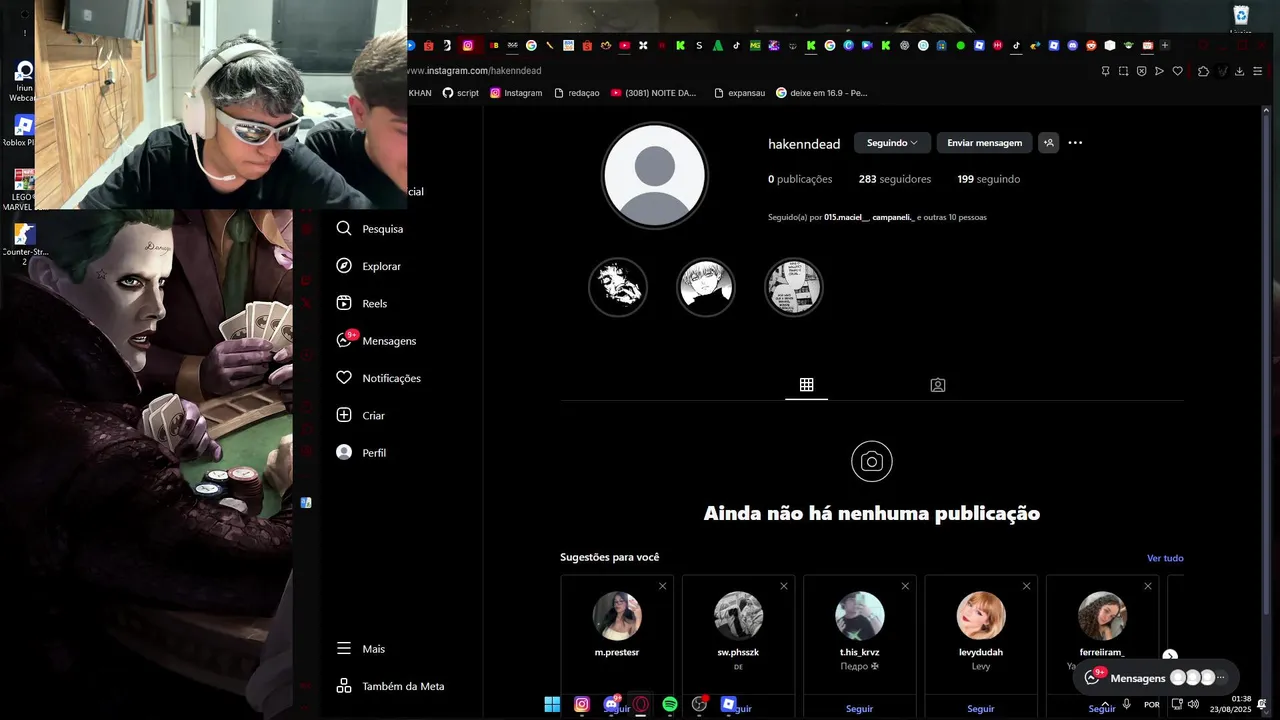The width and height of the screenshot is (1280, 720).
Task: Open Também da Meta menu
Action: (x=390, y=686)
